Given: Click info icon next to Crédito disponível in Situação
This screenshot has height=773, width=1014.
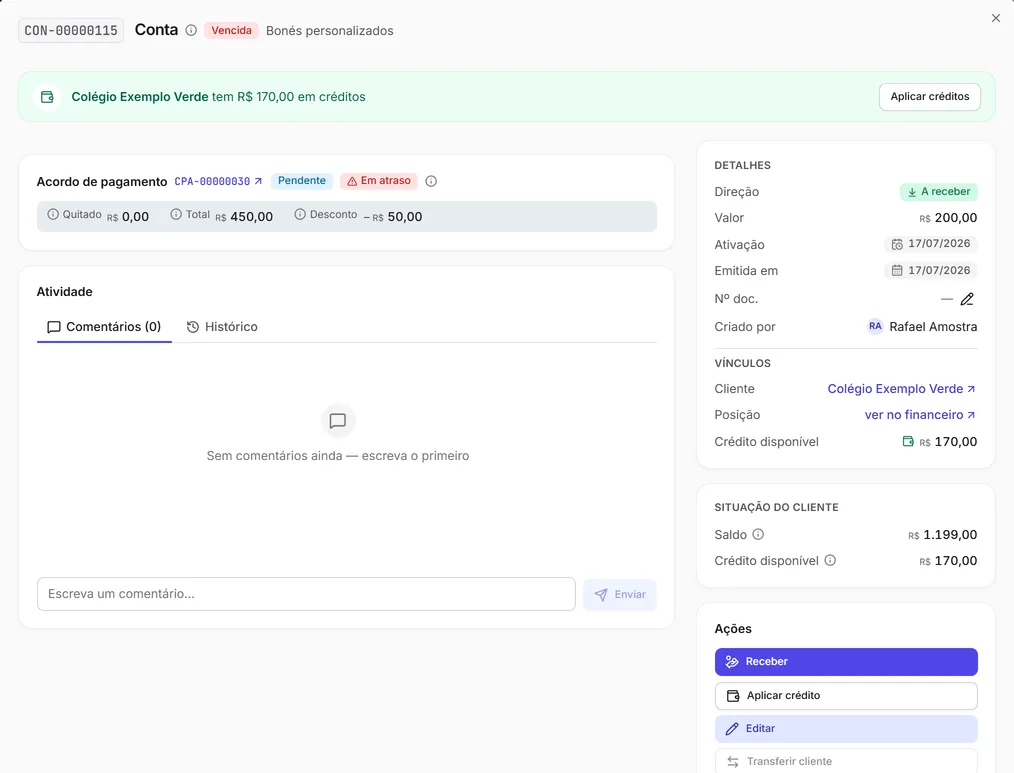Looking at the screenshot, I should tap(830, 560).
